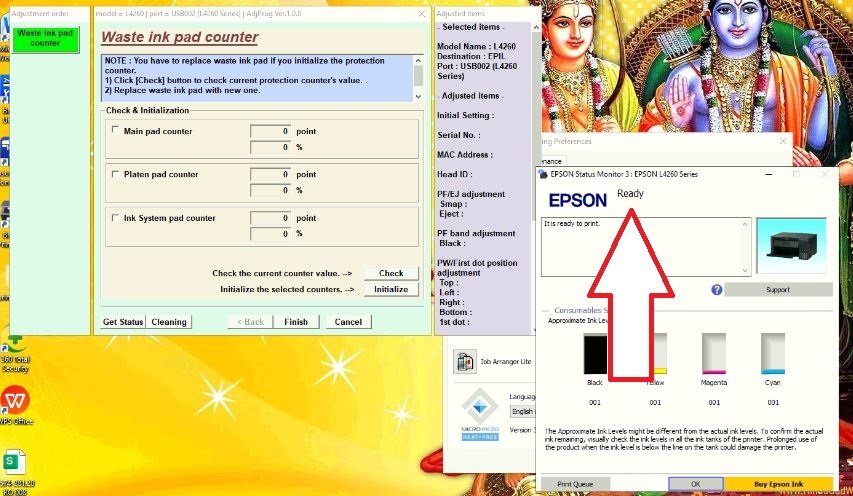Open the help question mark icon
This screenshot has height=496, width=853.
point(716,289)
